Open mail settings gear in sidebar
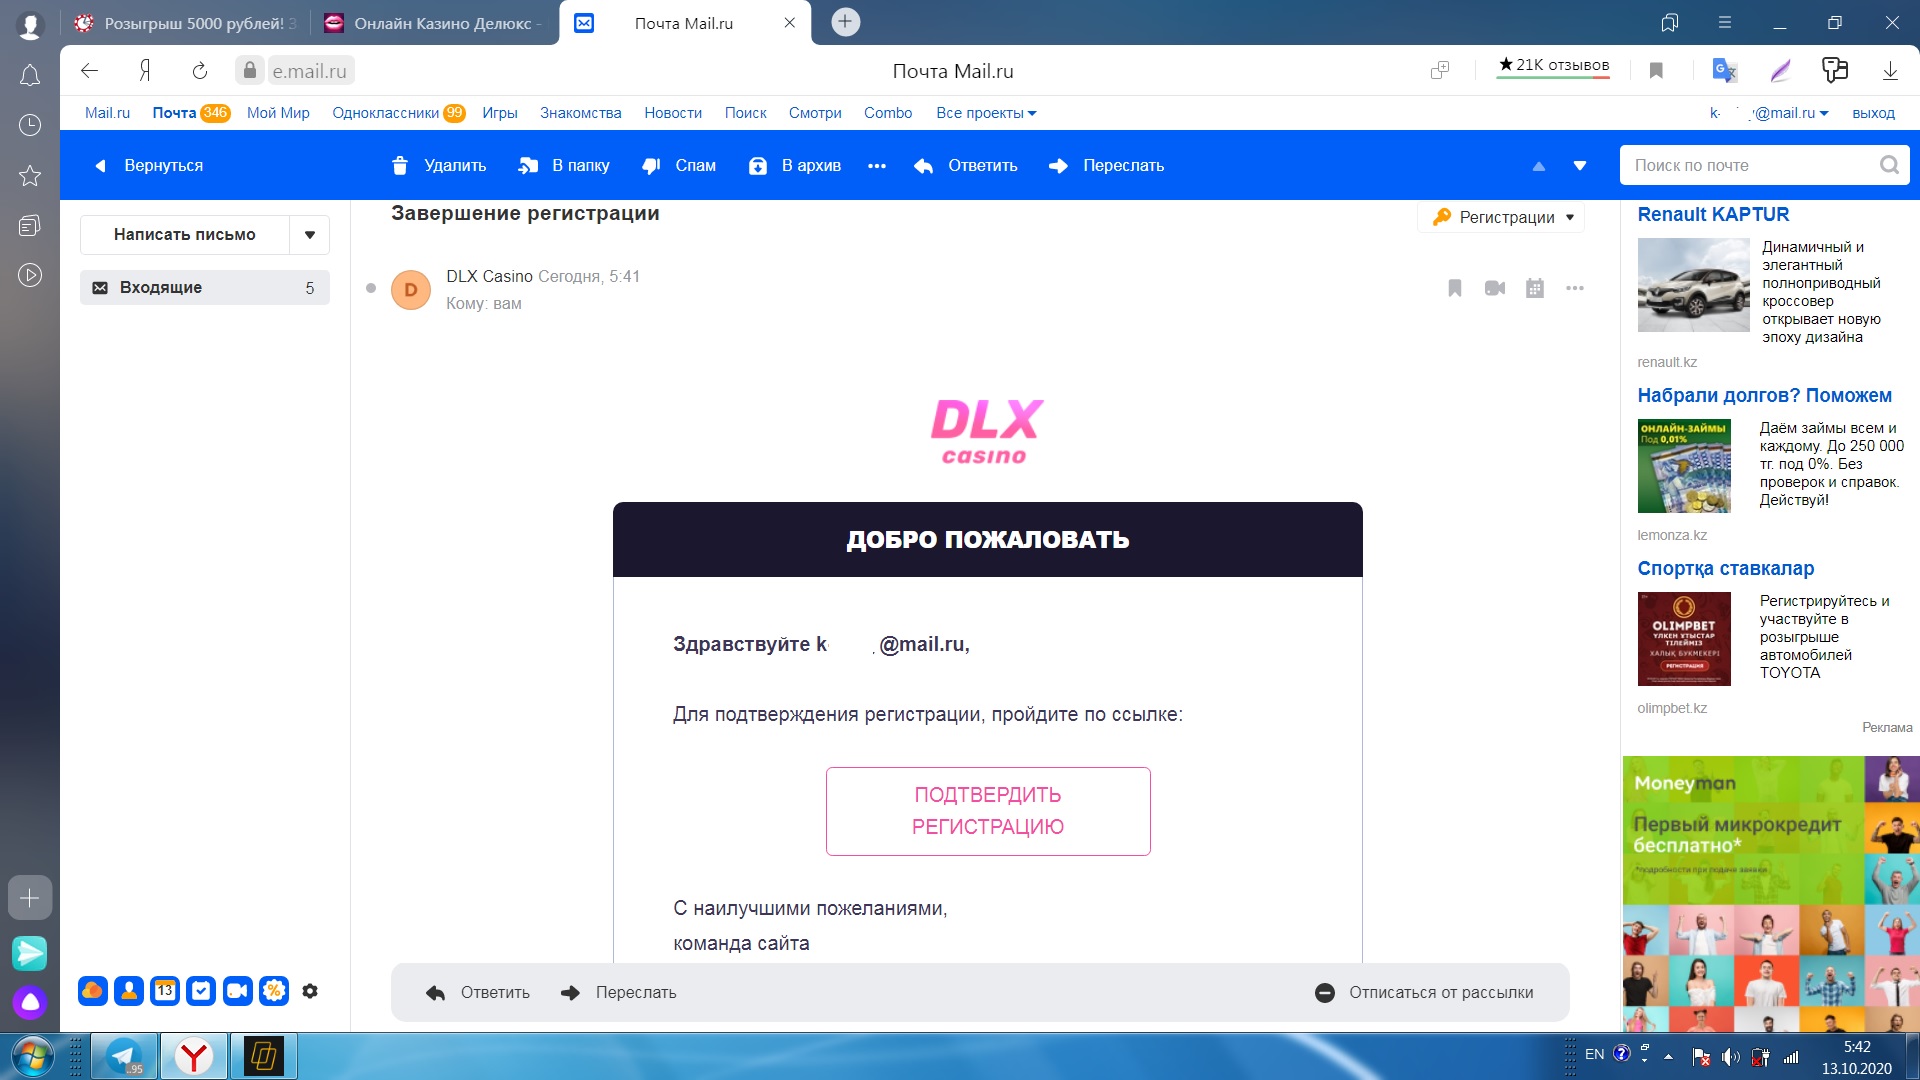The height and width of the screenshot is (1080, 1920). coord(310,991)
